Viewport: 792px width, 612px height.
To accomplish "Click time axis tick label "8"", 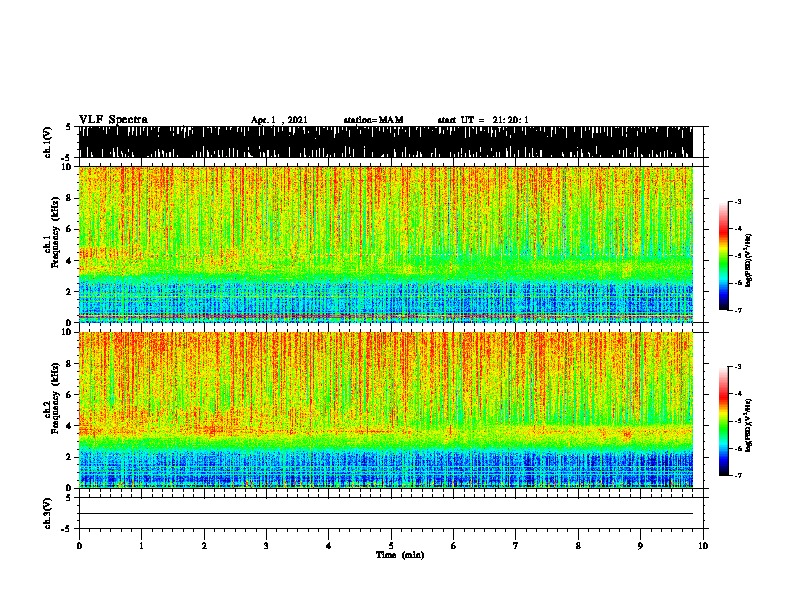I will tap(578, 546).
